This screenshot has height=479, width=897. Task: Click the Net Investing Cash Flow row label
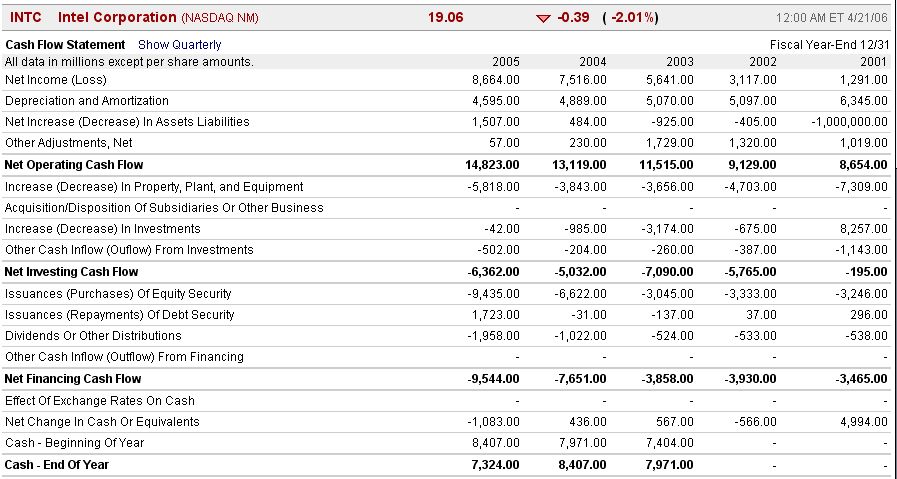[71, 272]
